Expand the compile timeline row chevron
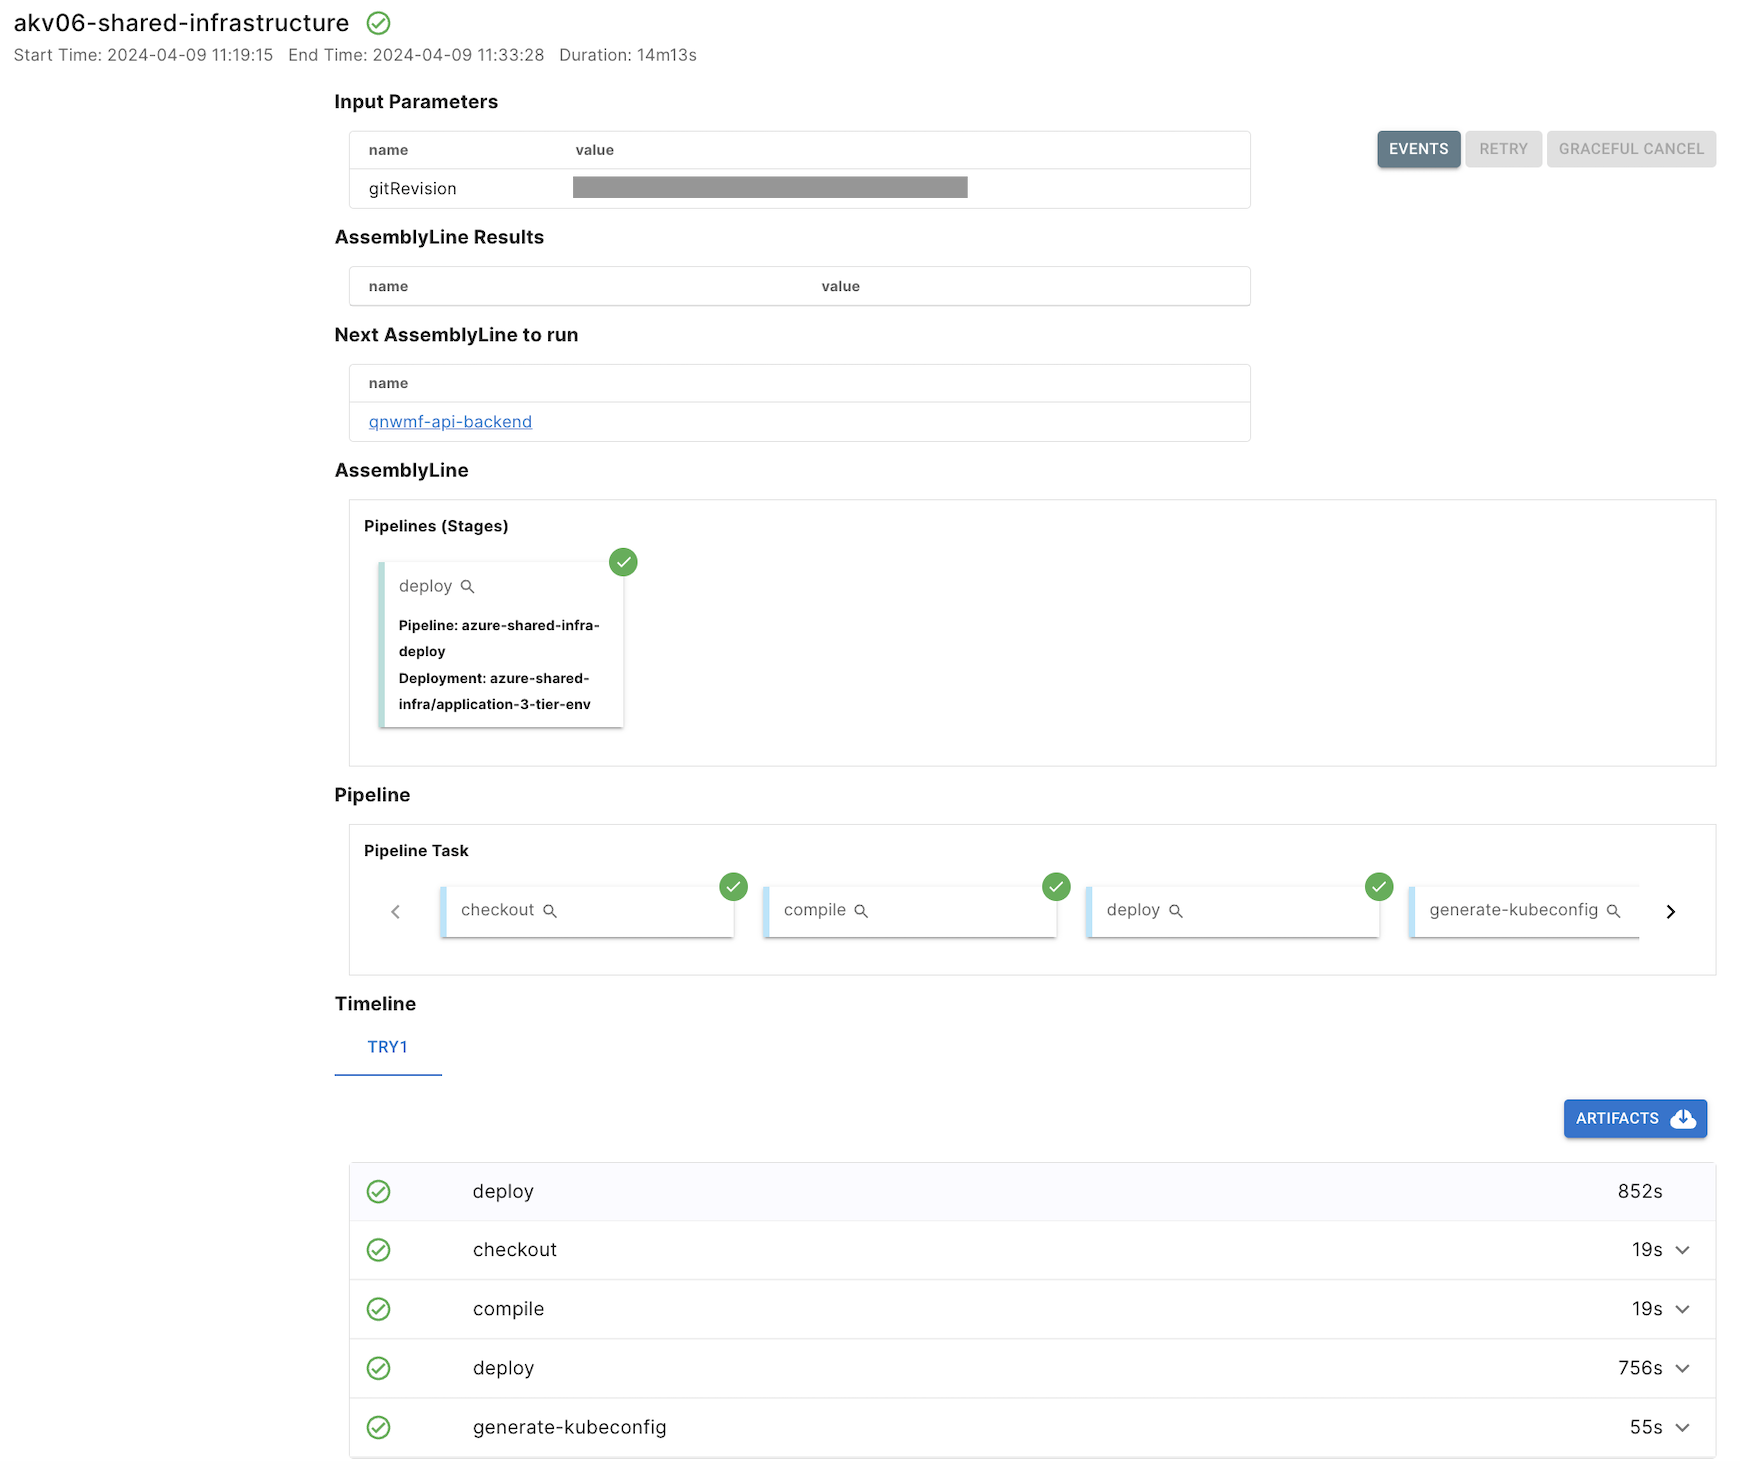1740x1470 pixels. [1682, 1309]
